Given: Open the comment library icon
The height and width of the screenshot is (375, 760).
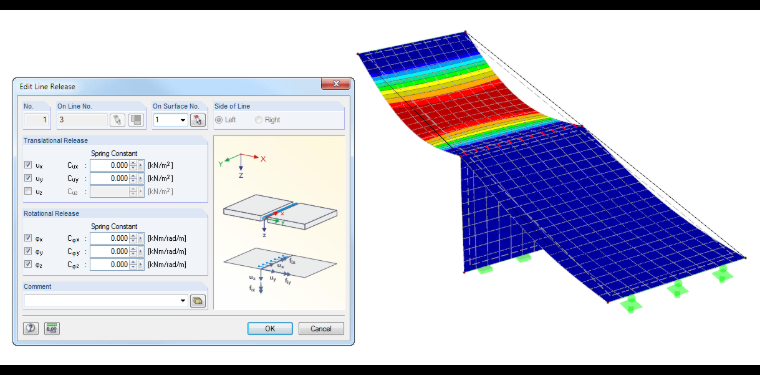Looking at the screenshot, I should pos(198,301).
